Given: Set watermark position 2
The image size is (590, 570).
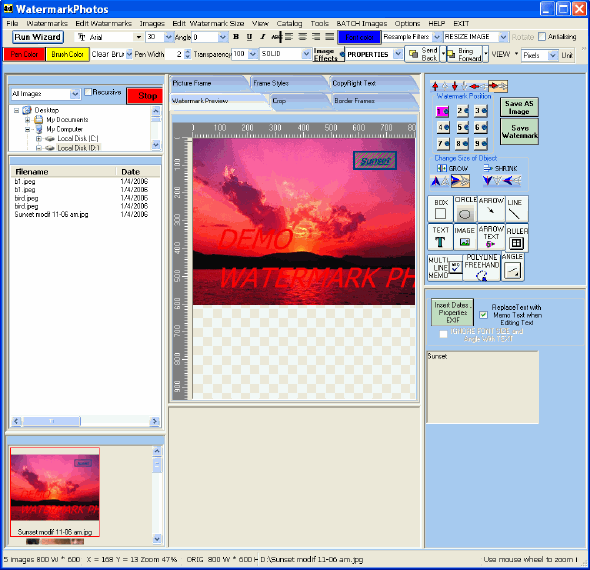Looking at the screenshot, I should [x=462, y=111].
